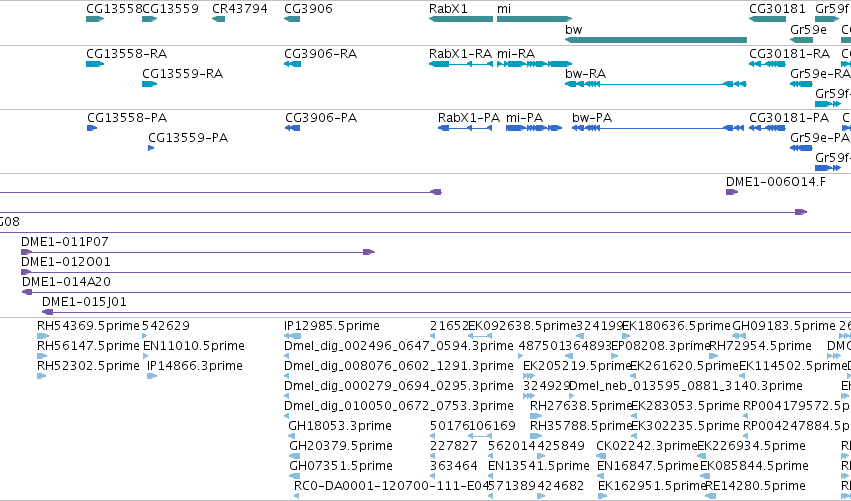Select the RabX1 gene bar

tap(461, 19)
